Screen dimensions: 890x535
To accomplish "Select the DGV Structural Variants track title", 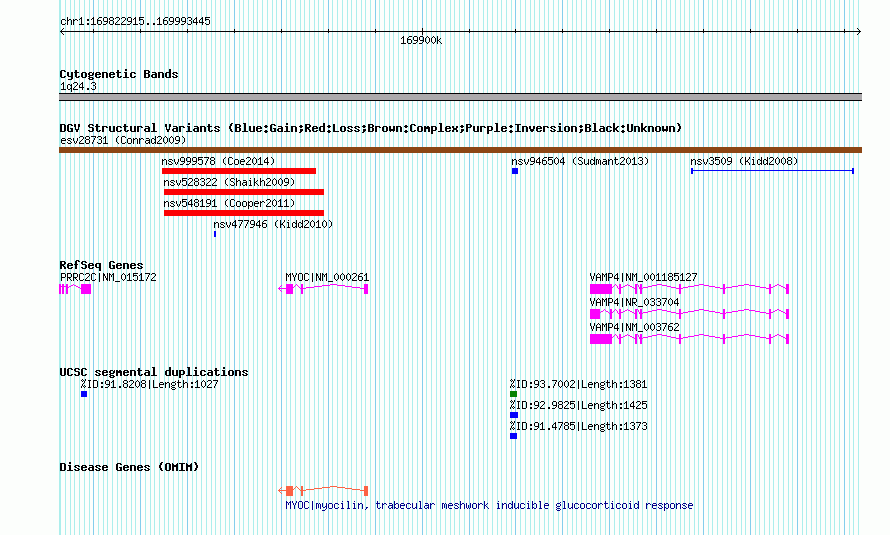I will [x=371, y=128].
